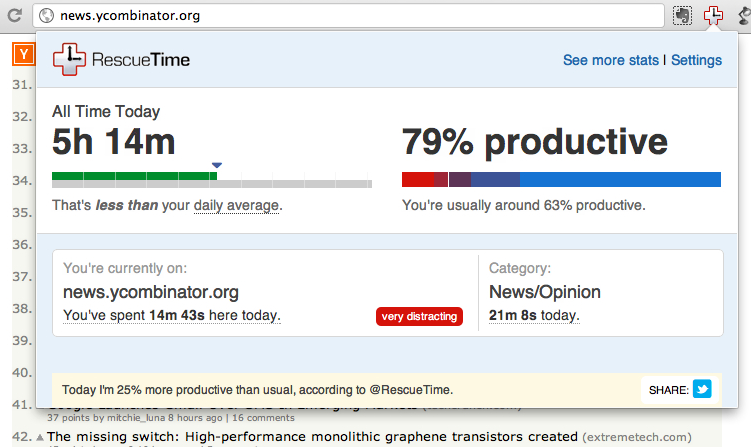Click the blue segment of productivity bar
The width and height of the screenshot is (751, 447).
620,180
